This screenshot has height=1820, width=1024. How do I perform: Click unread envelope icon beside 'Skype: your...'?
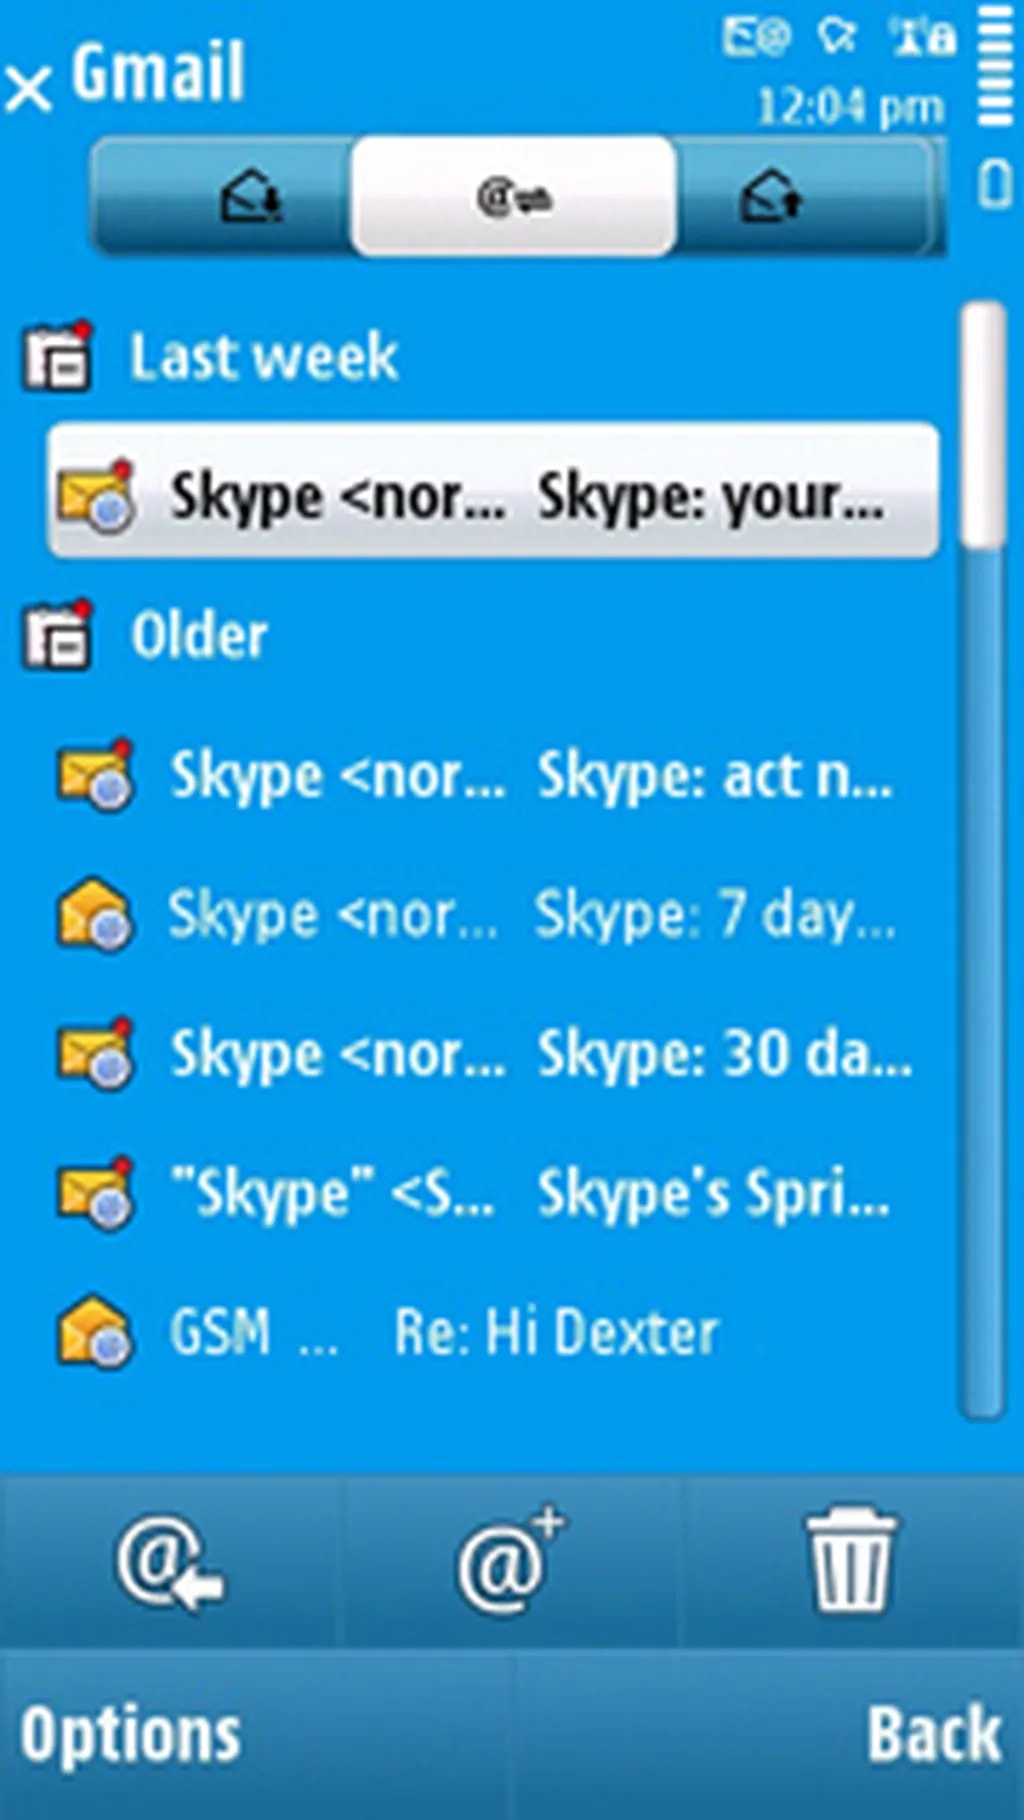click(x=96, y=495)
